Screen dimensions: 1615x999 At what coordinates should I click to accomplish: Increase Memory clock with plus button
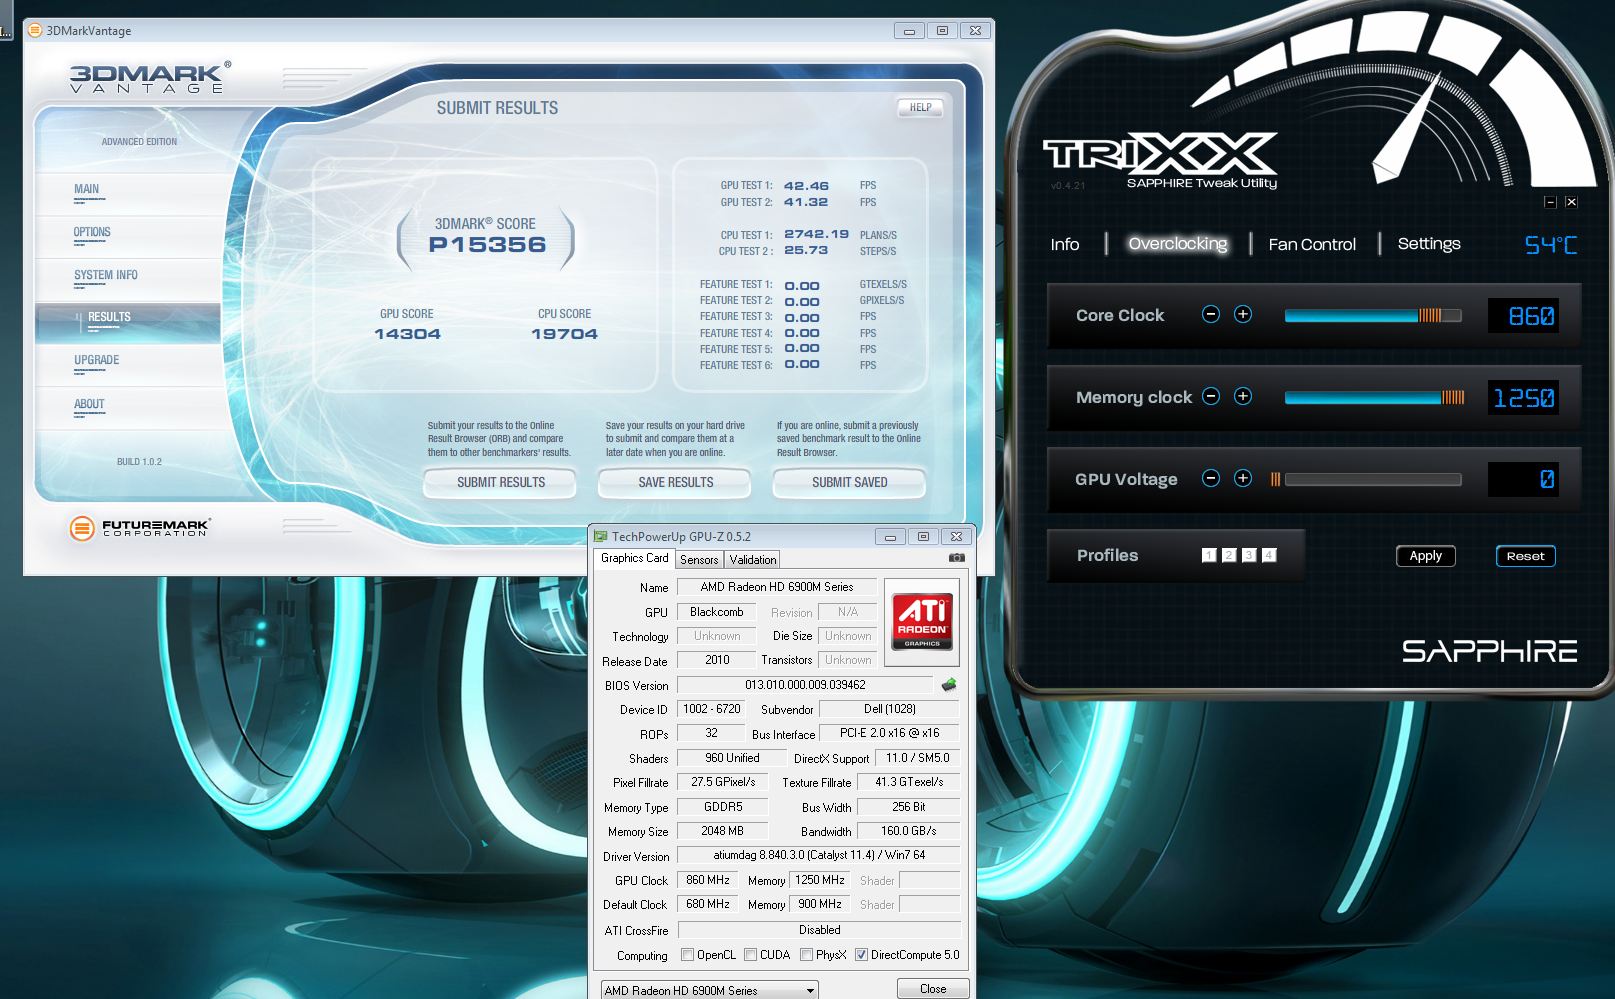coord(1243,396)
